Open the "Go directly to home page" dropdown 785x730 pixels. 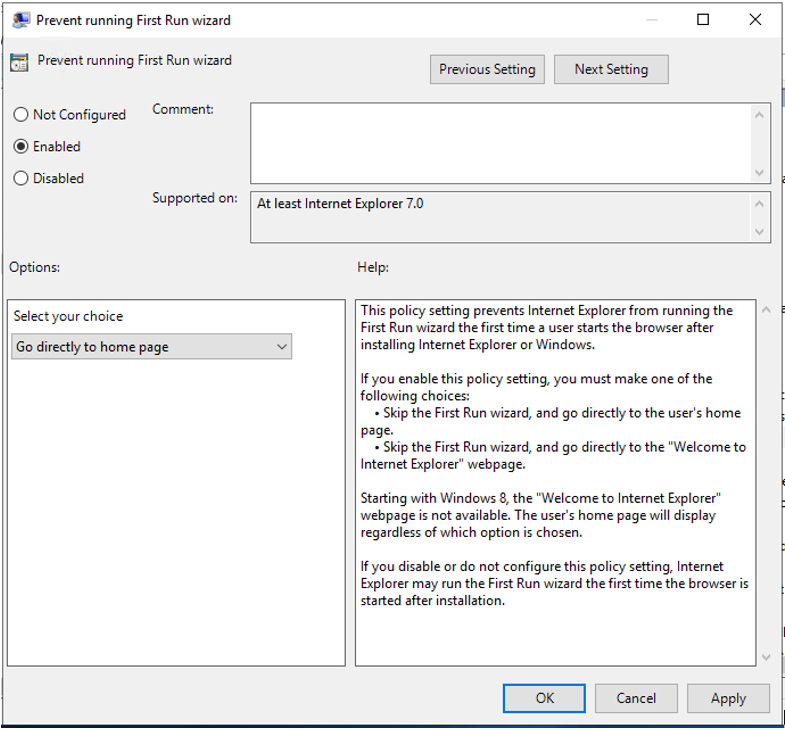tap(151, 347)
